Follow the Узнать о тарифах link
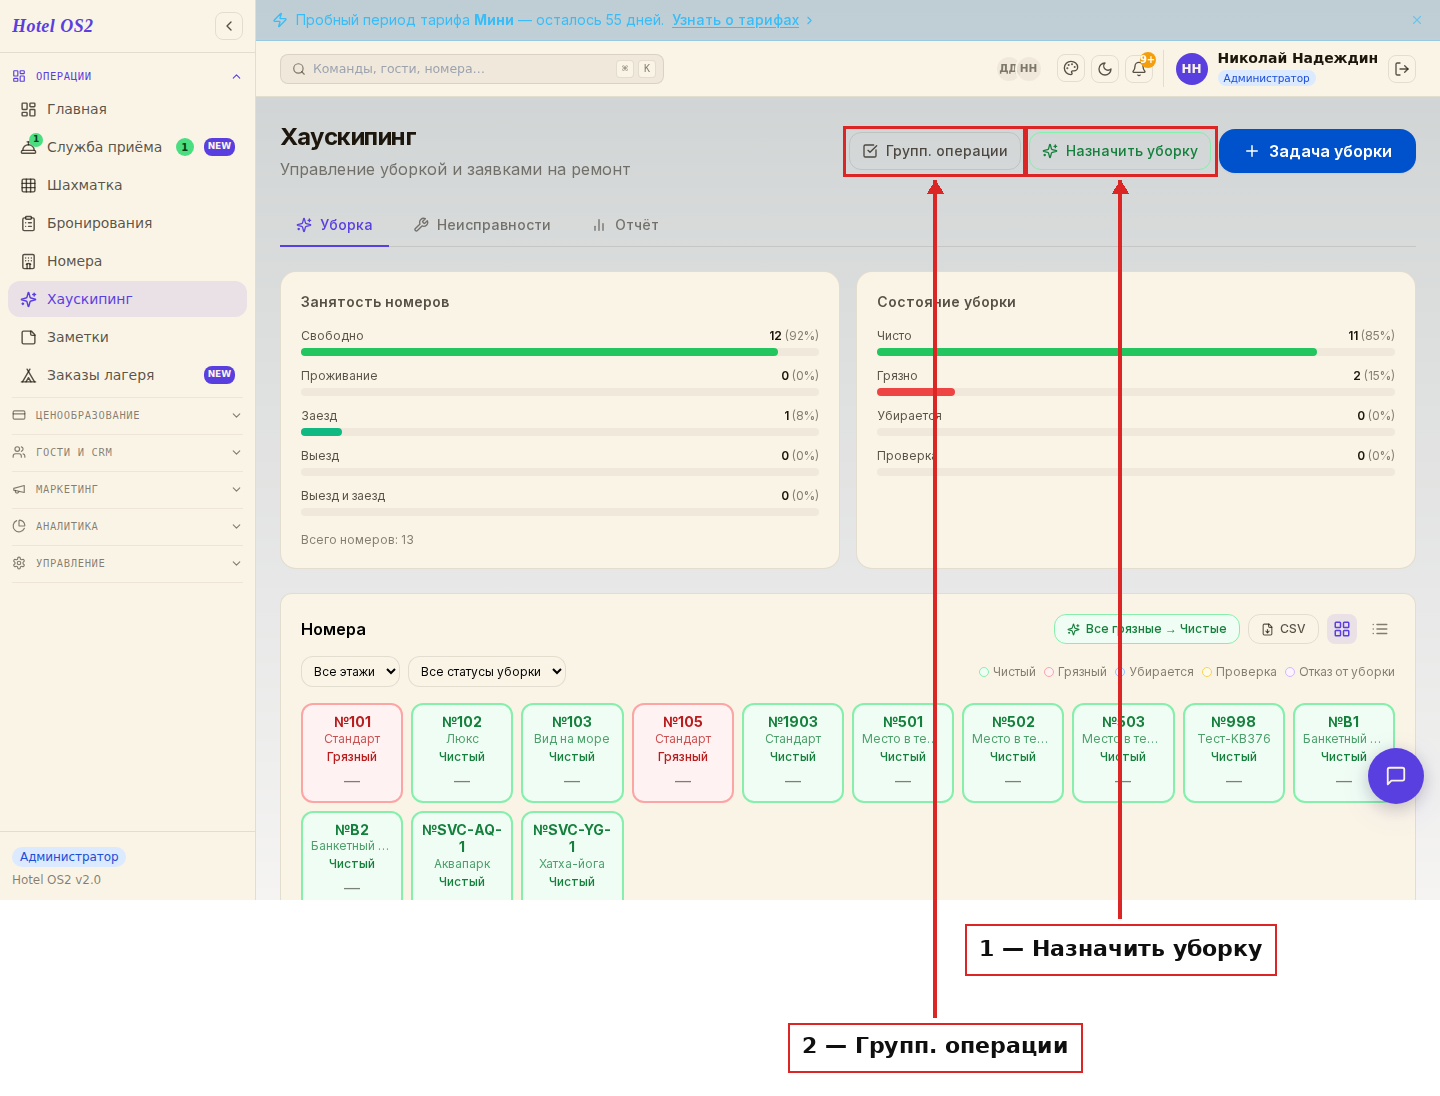This screenshot has width=1440, height=1096. point(735,20)
